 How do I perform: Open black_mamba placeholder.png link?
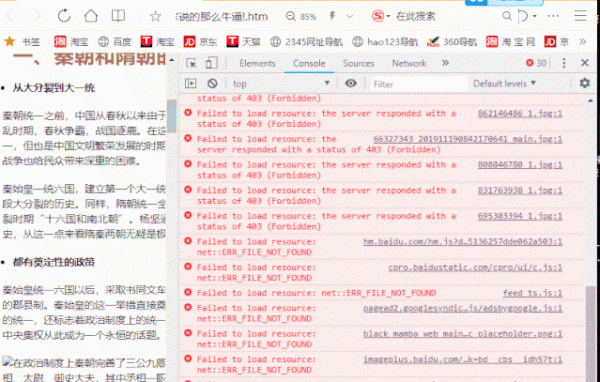click(463, 334)
